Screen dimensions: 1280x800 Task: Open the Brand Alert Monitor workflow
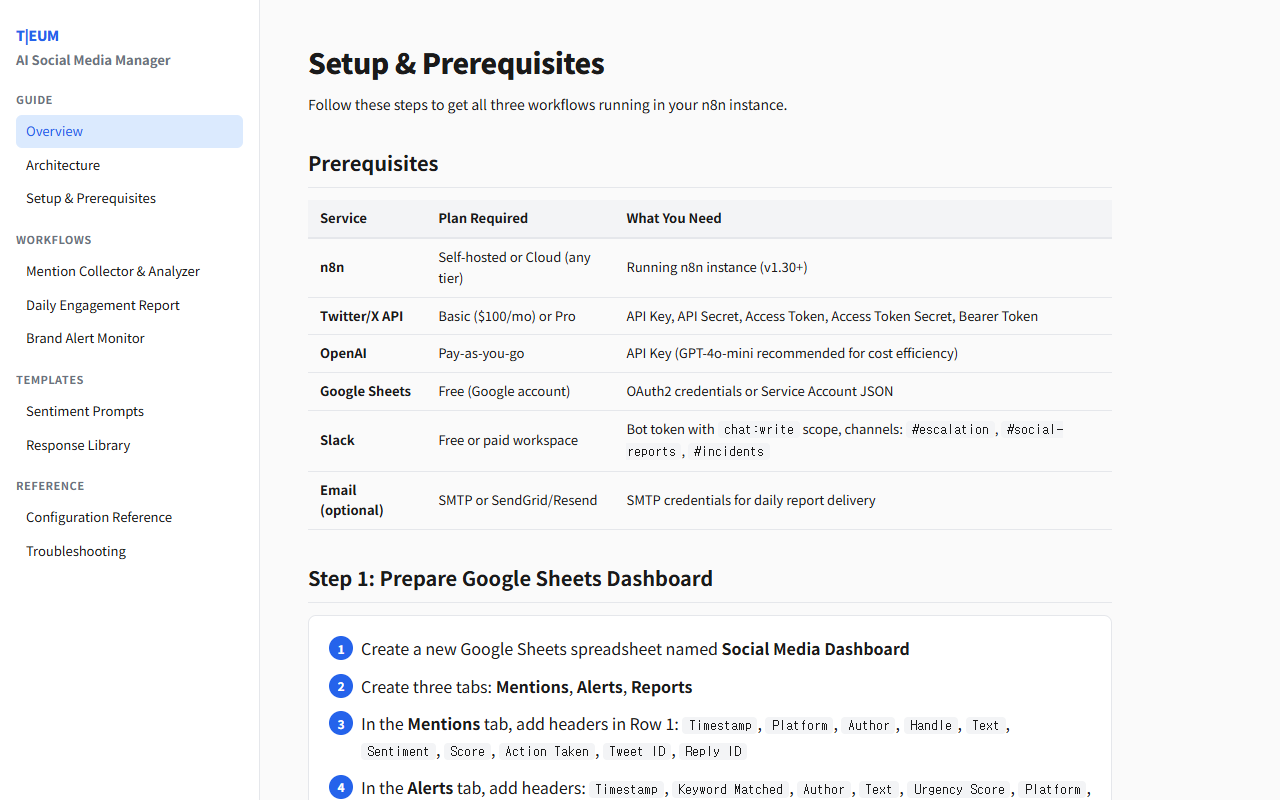85,338
